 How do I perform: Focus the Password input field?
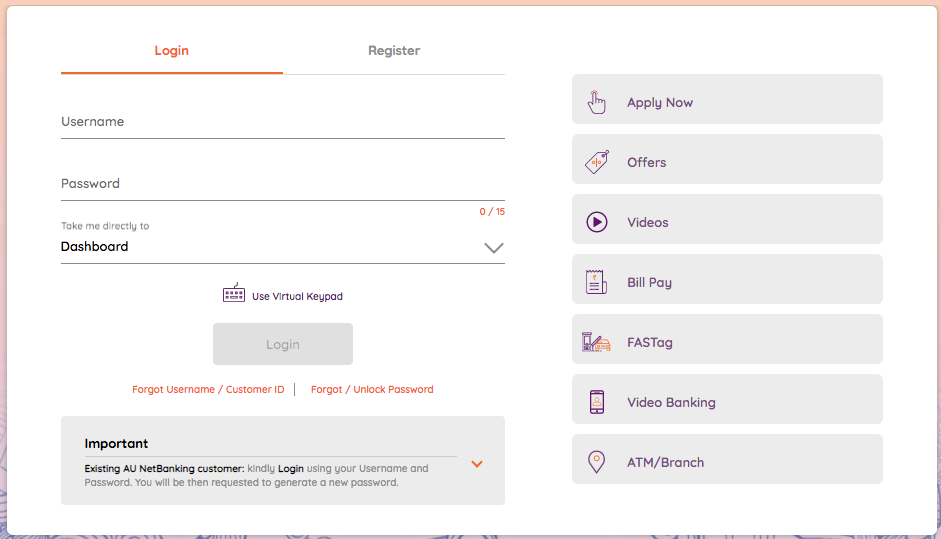282,185
